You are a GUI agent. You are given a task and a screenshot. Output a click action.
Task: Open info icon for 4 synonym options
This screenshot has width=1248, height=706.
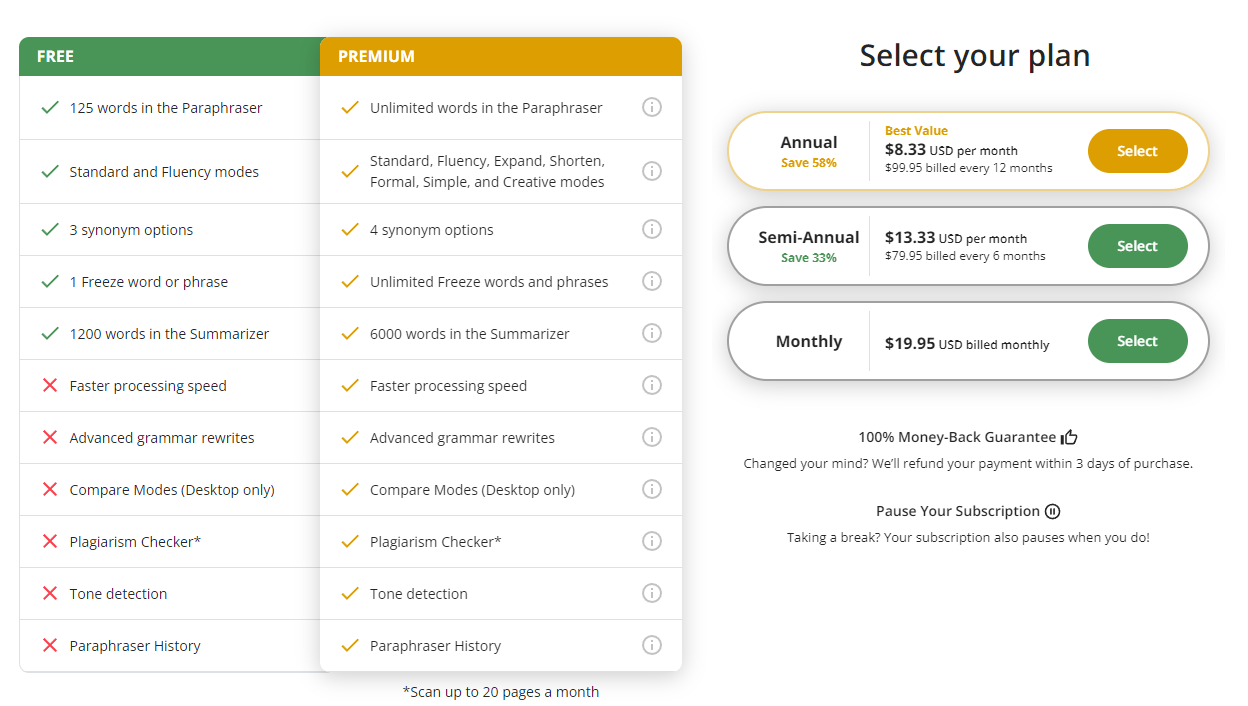pyautogui.click(x=652, y=229)
